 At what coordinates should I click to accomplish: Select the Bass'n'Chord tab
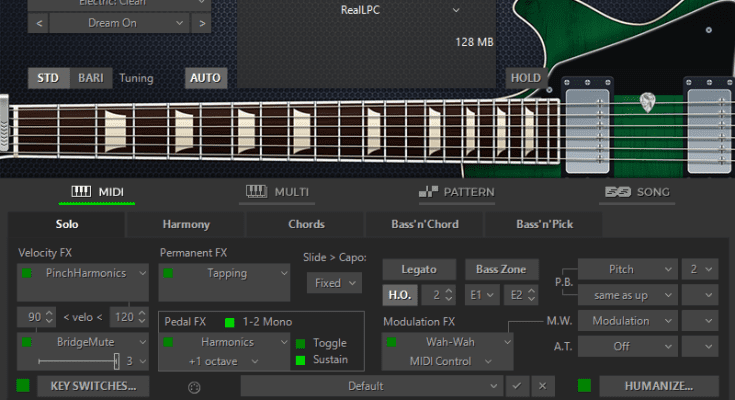click(x=424, y=224)
